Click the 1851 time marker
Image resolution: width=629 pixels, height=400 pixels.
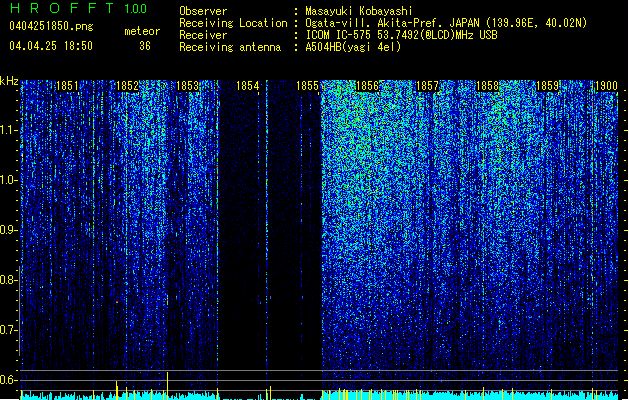click(x=67, y=86)
